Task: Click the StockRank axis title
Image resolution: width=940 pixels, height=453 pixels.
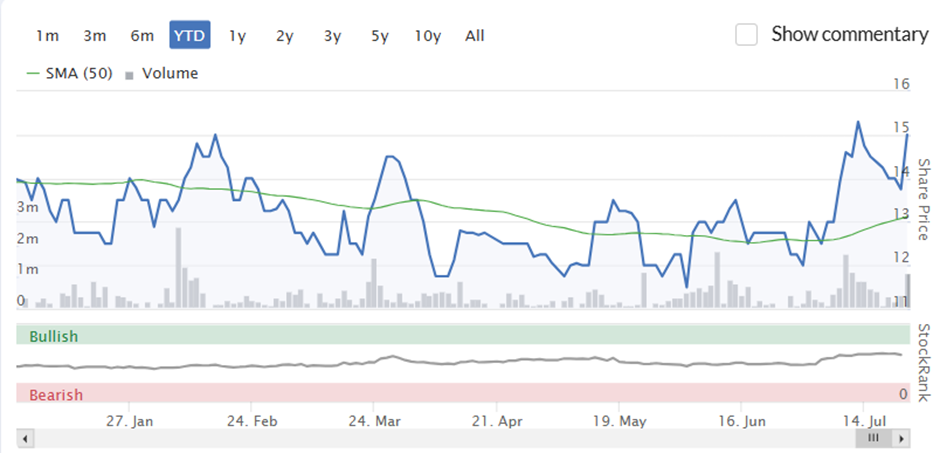Action: pyautogui.click(x=923, y=363)
